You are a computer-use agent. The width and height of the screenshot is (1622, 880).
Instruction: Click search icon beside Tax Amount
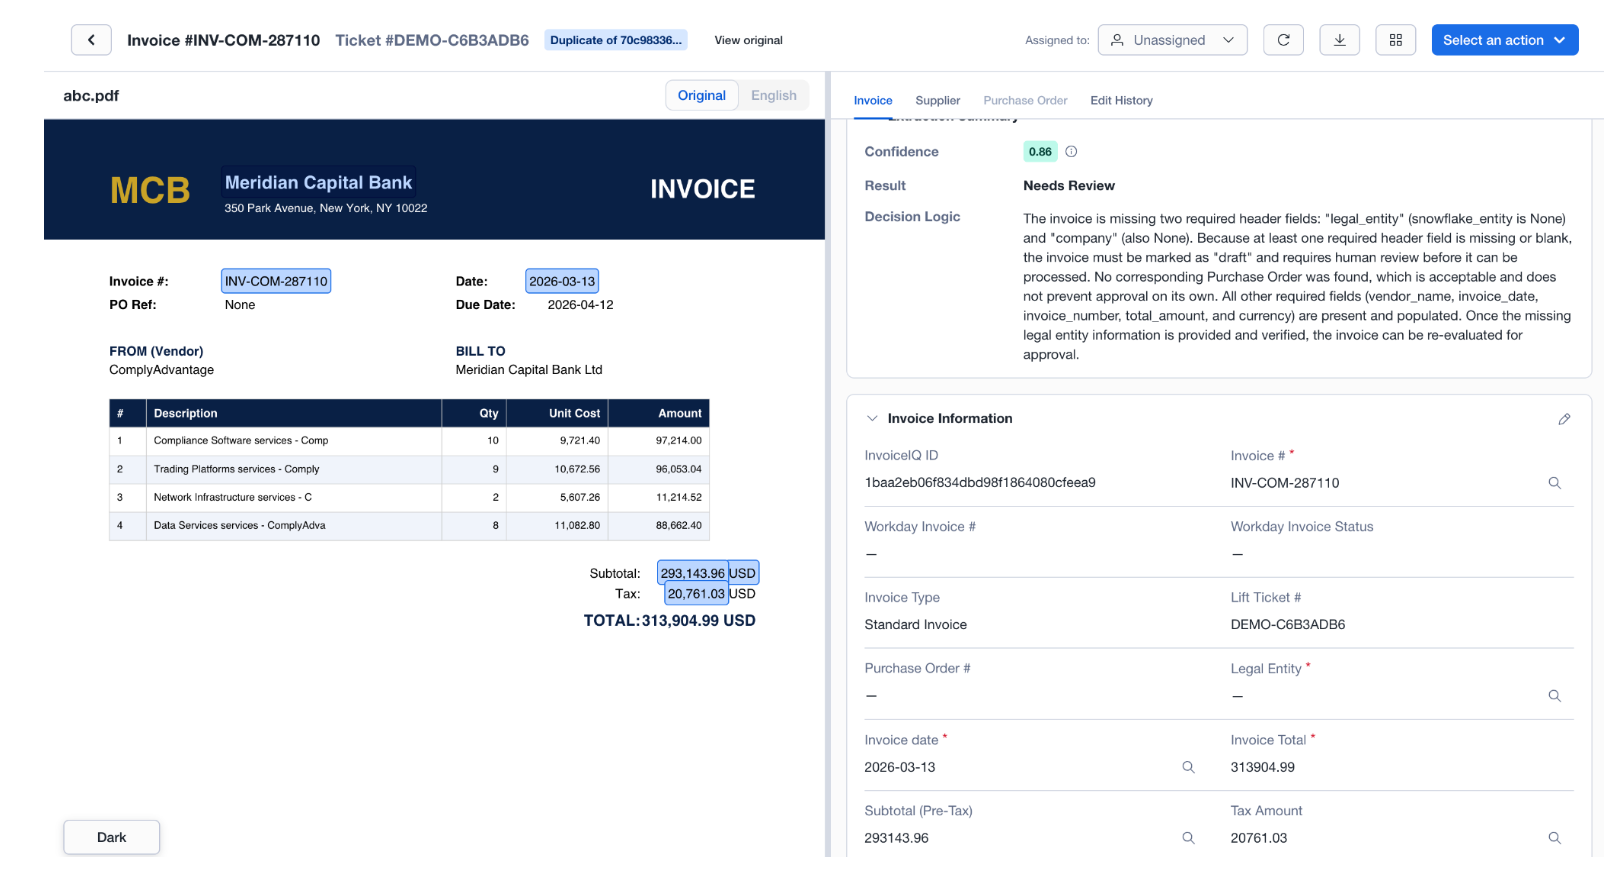(x=1554, y=838)
